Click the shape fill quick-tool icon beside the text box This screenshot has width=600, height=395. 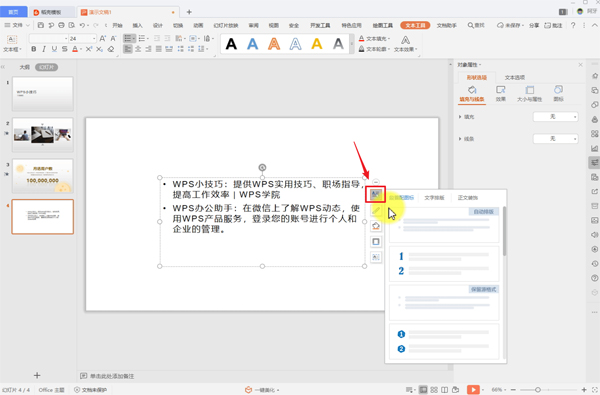click(x=376, y=226)
